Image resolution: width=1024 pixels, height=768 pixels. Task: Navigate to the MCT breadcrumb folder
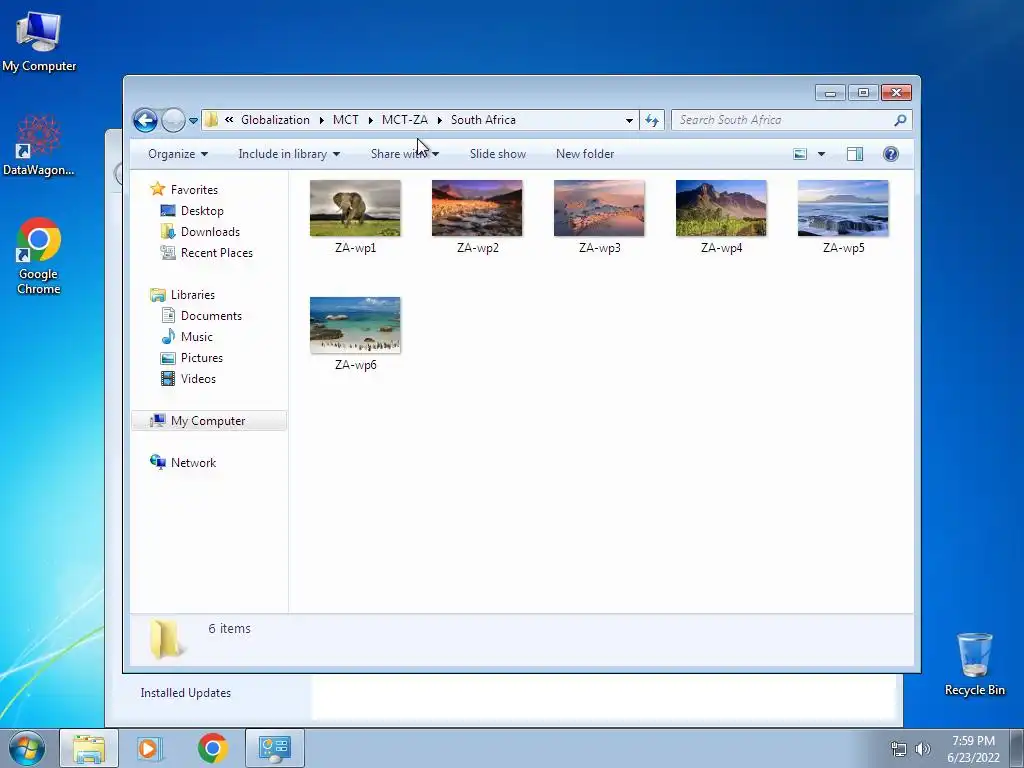[345, 120]
